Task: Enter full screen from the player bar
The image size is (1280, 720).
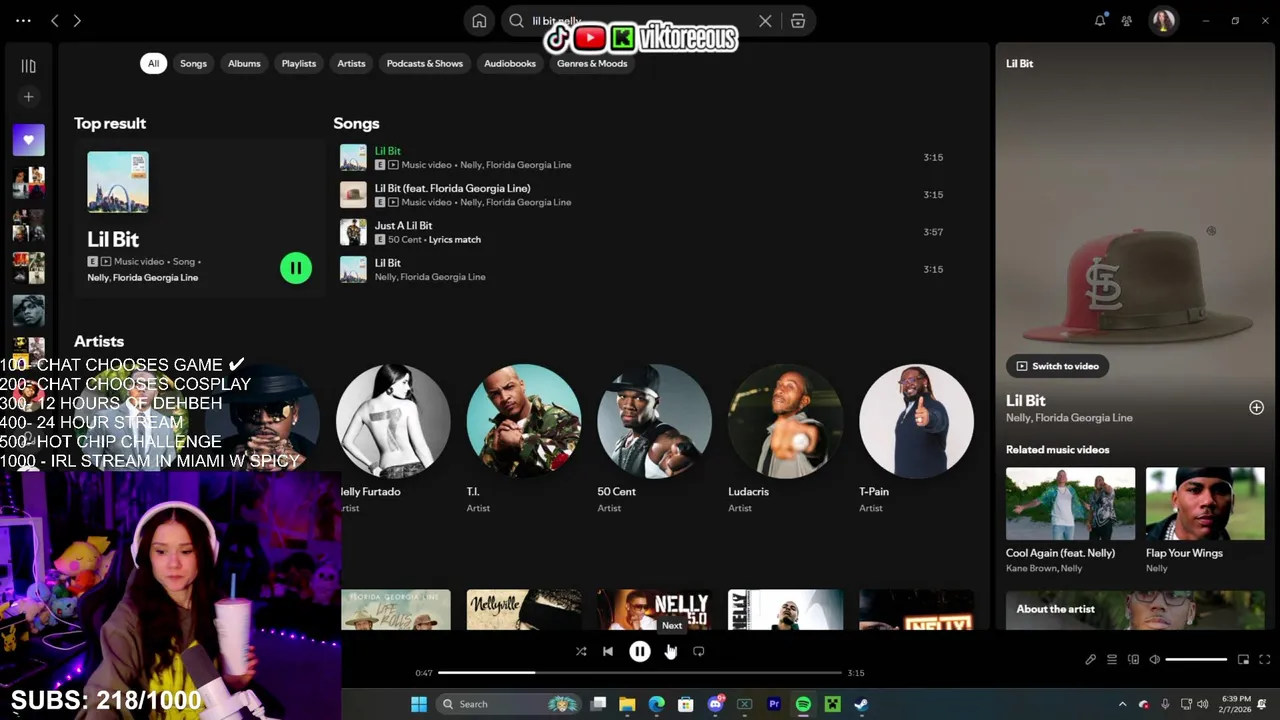Action: [1265, 659]
